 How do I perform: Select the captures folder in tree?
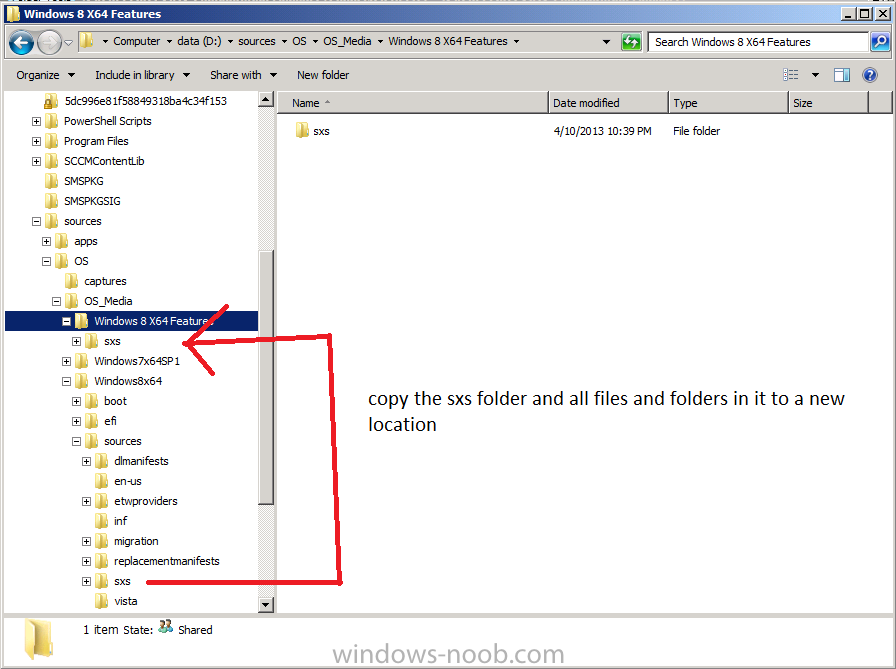point(105,281)
